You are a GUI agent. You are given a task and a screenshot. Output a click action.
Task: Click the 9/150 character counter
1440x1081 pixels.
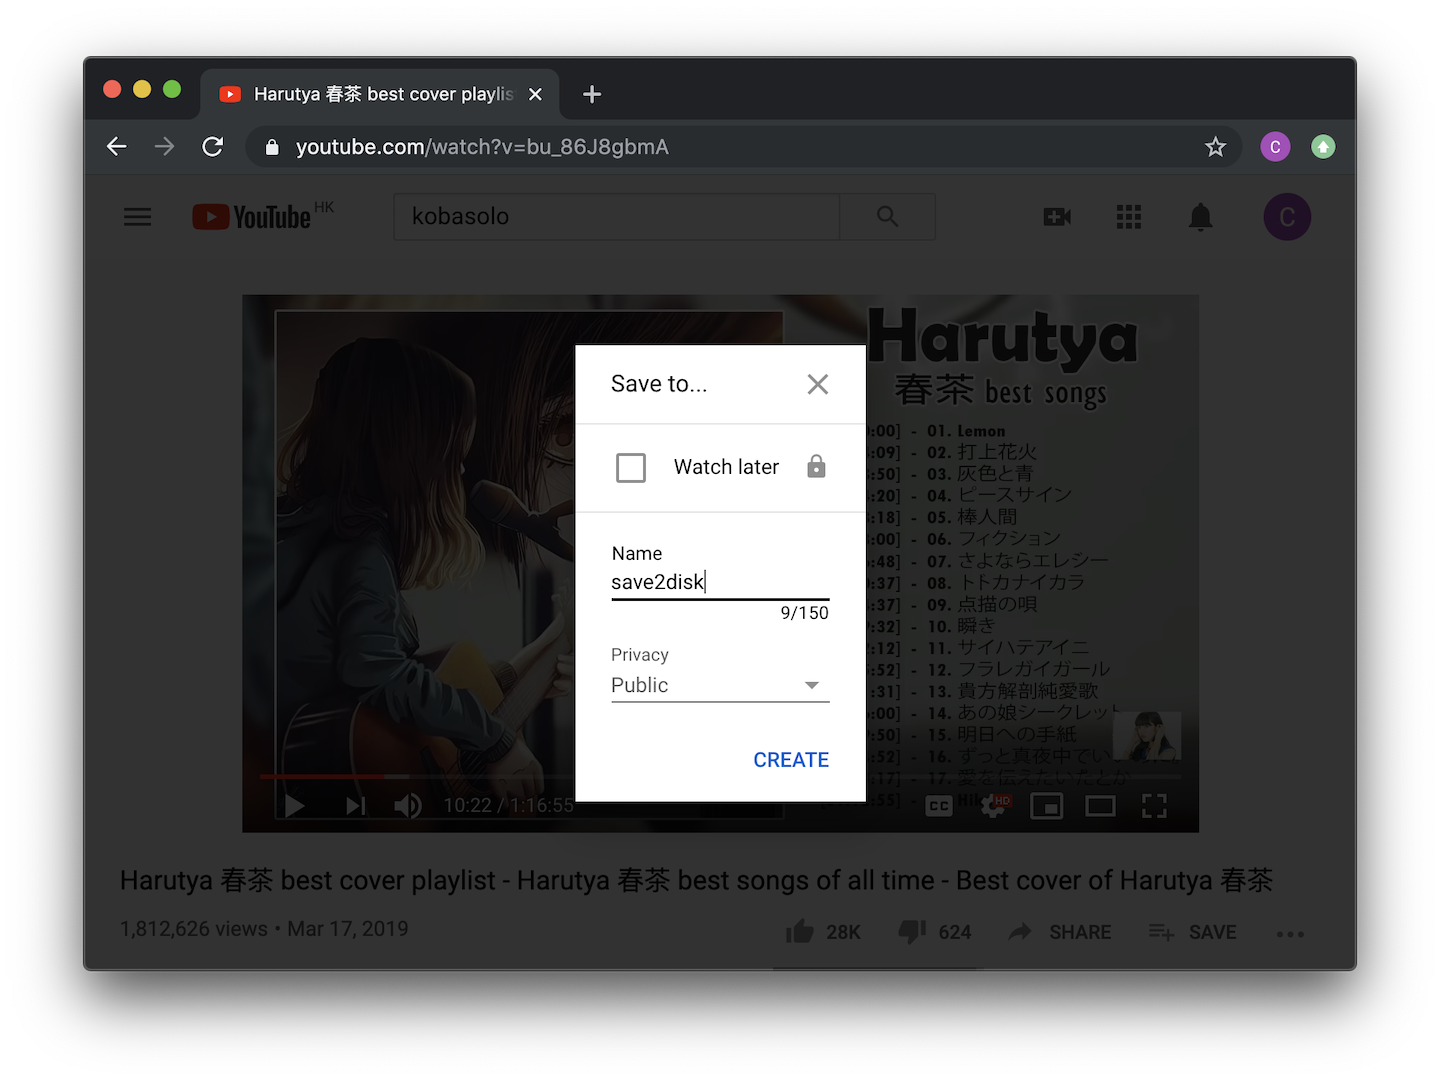[805, 613]
